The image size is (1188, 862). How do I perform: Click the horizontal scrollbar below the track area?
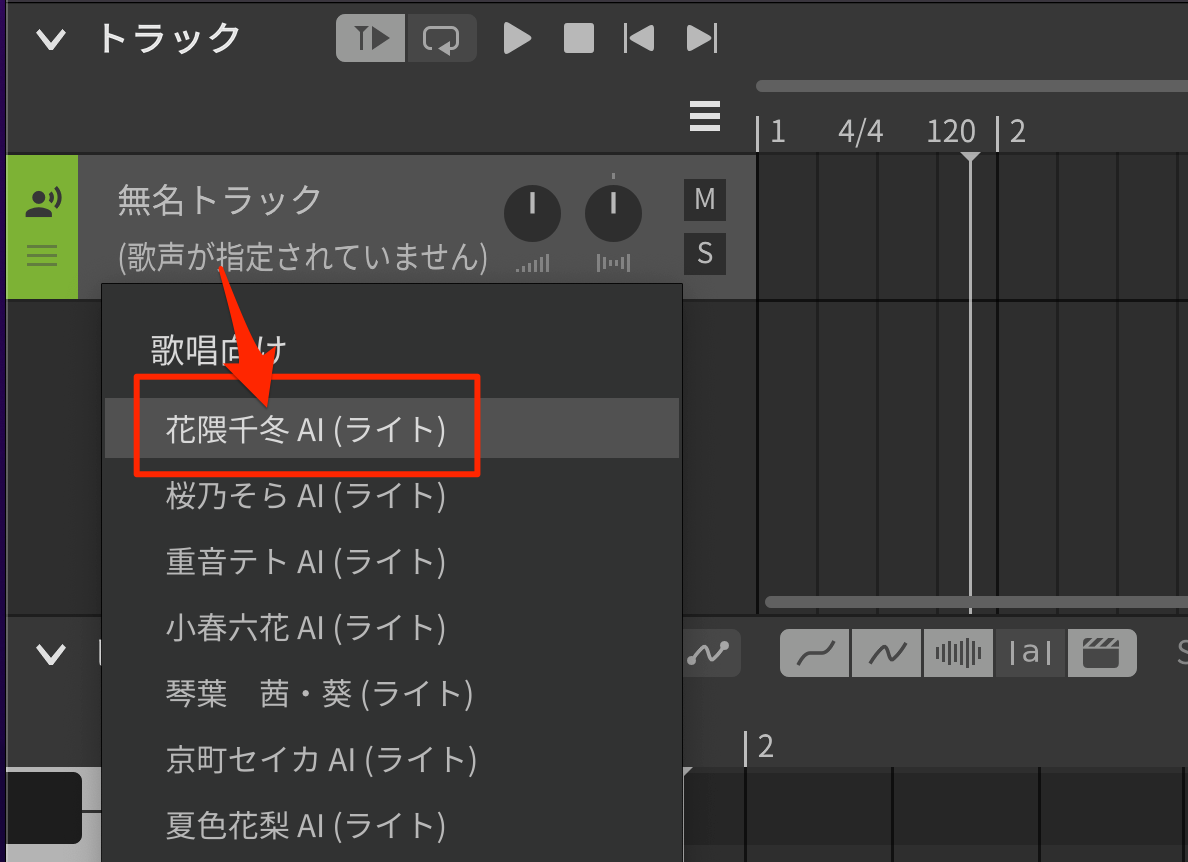pyautogui.click(x=977, y=602)
